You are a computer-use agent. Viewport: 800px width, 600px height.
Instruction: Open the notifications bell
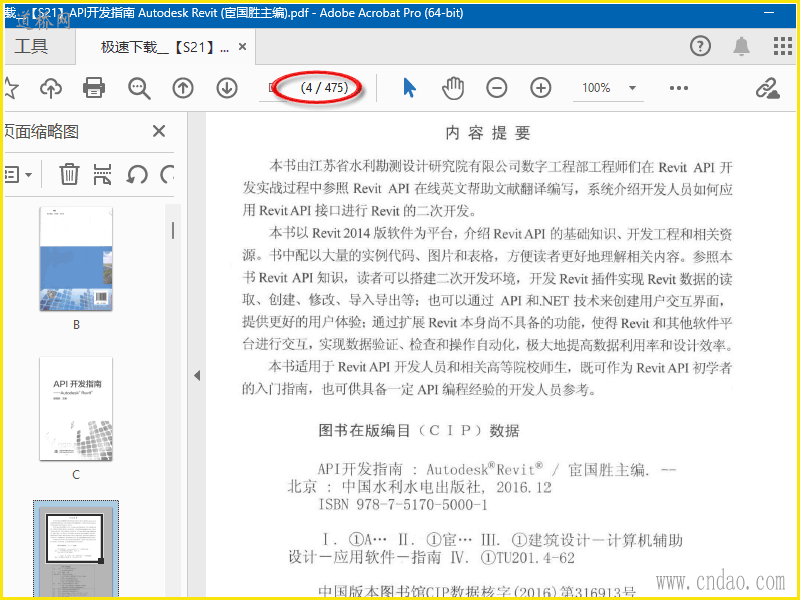(x=741, y=46)
